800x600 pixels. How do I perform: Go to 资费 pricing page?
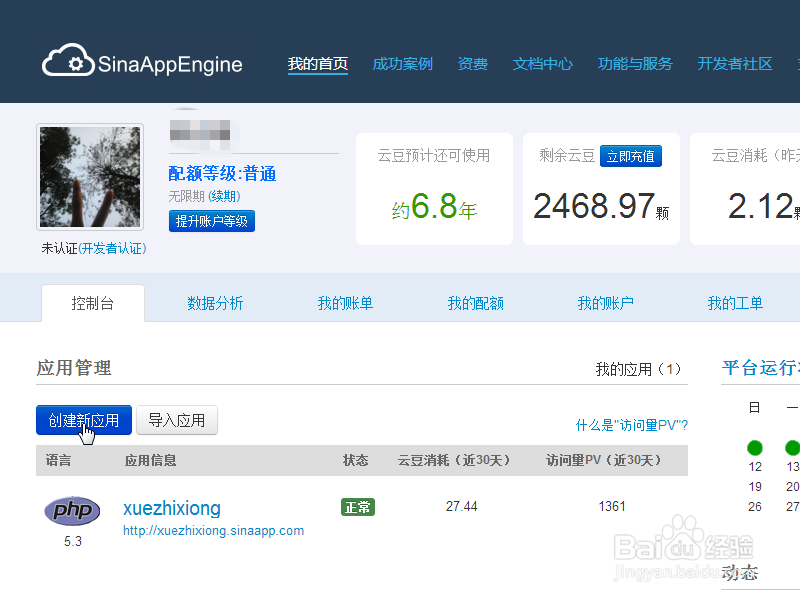472,64
